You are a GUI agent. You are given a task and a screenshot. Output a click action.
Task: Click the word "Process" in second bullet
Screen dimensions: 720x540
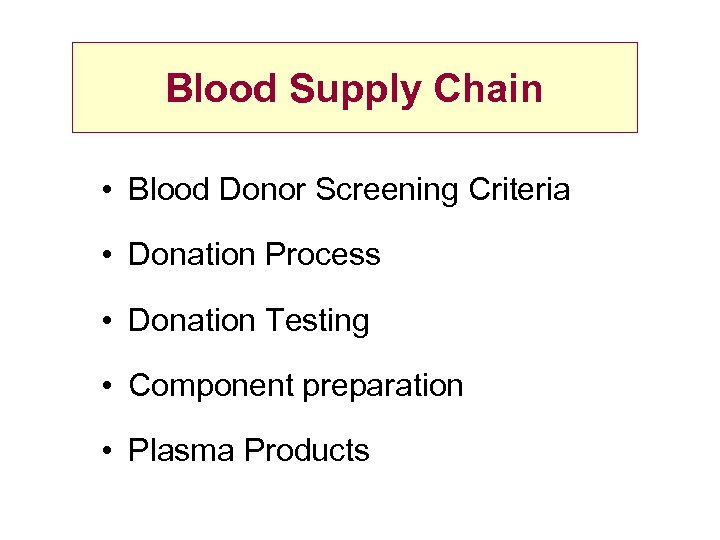[x=324, y=255]
